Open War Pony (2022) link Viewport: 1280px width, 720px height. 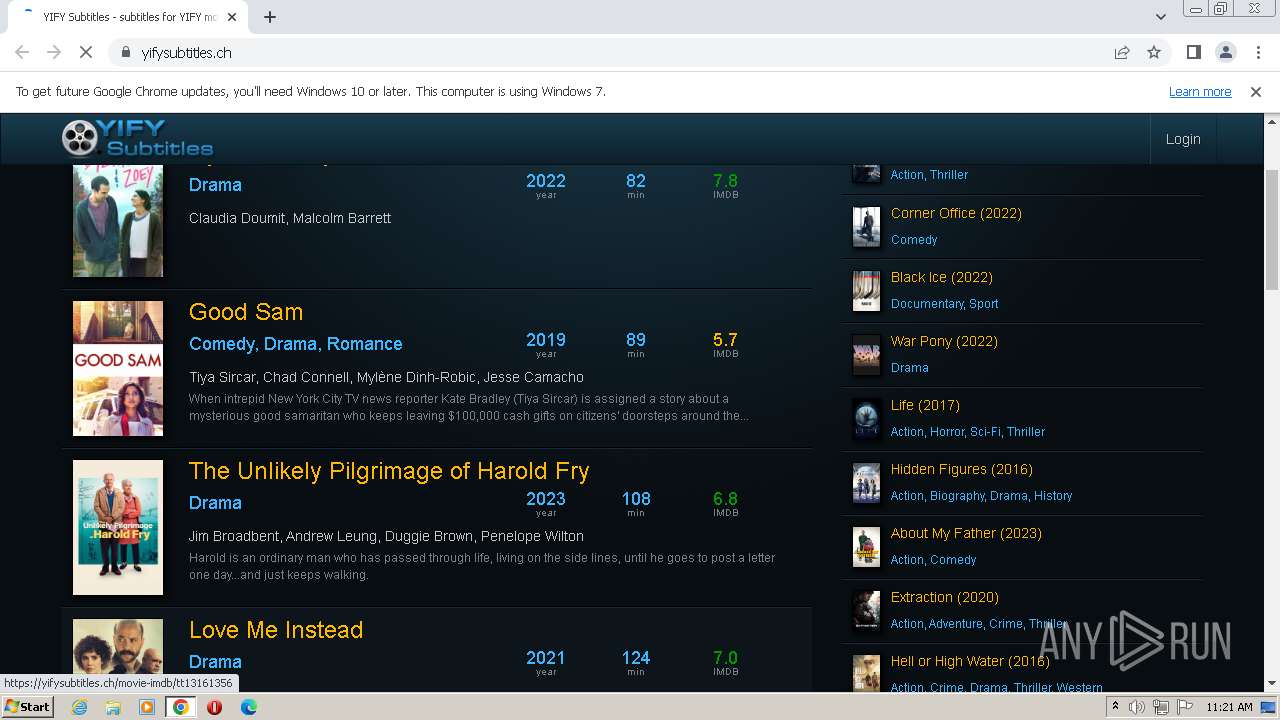coord(944,341)
